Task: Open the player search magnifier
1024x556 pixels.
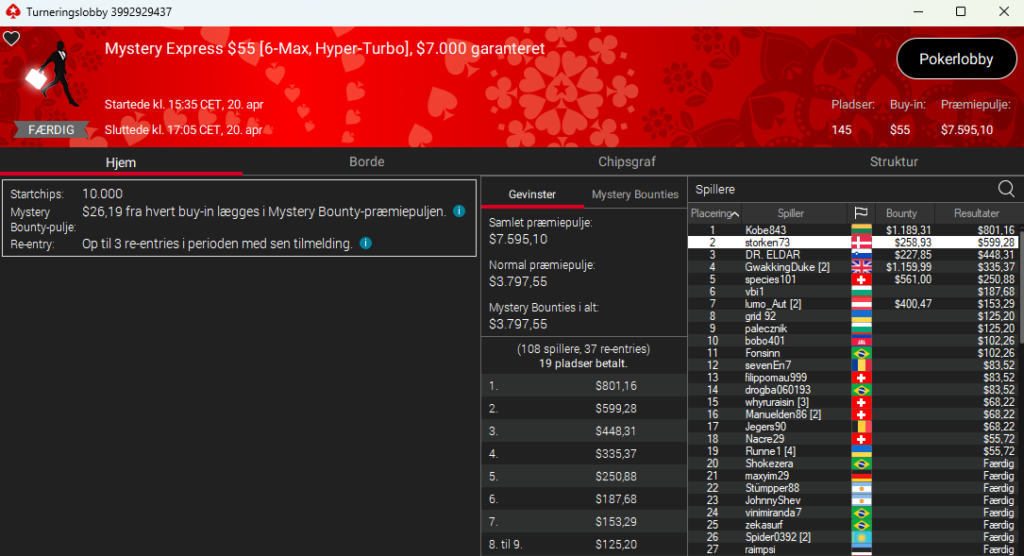Action: click(1006, 189)
